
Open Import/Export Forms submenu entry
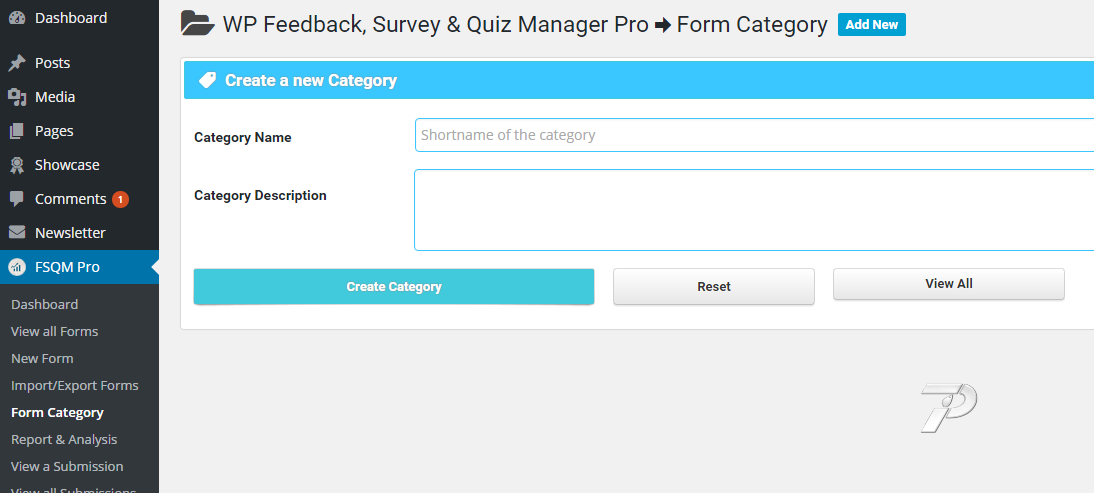tap(75, 385)
